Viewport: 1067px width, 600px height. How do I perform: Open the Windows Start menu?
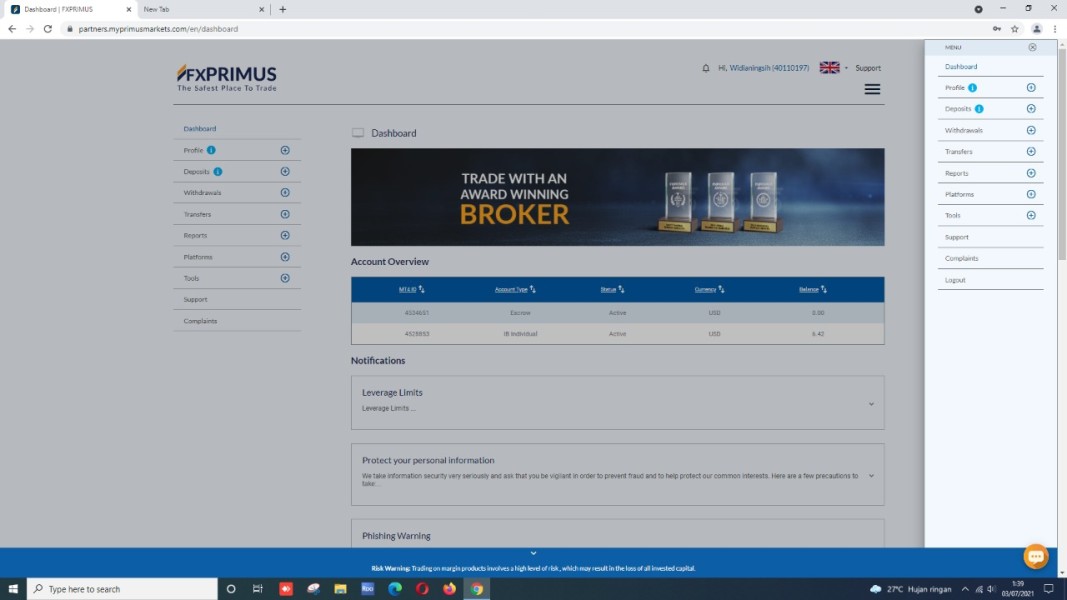[13, 589]
